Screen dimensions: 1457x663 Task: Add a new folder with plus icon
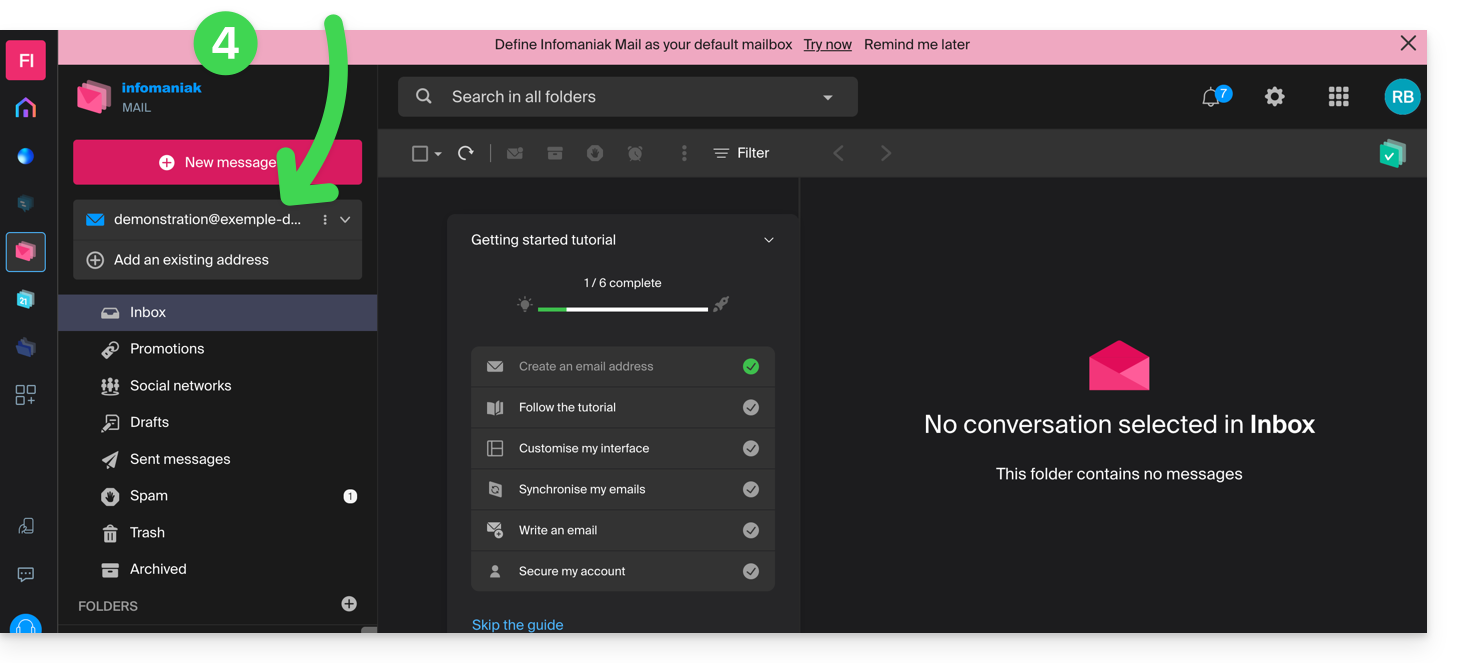coord(349,604)
